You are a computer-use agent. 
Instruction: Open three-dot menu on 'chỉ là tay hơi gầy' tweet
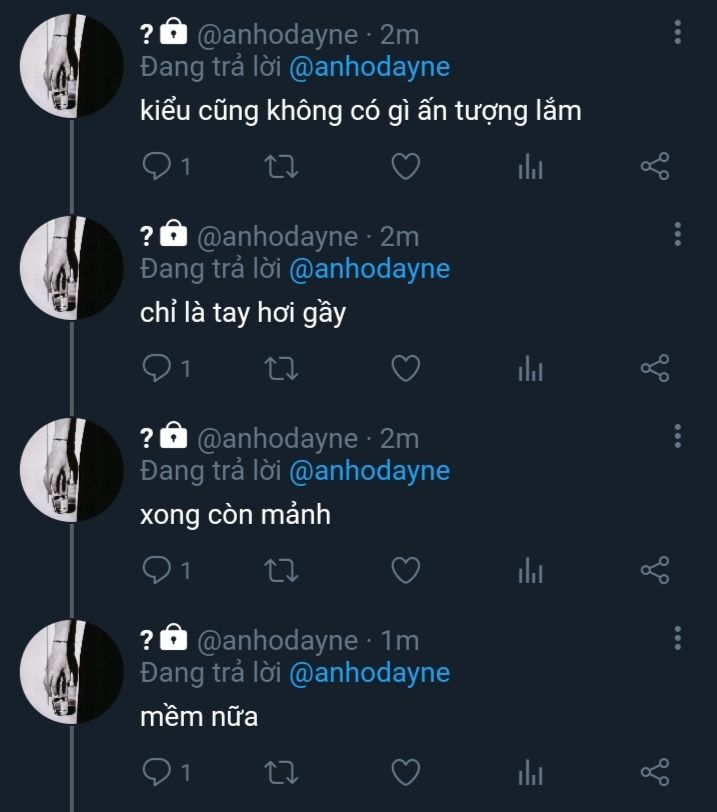click(678, 235)
